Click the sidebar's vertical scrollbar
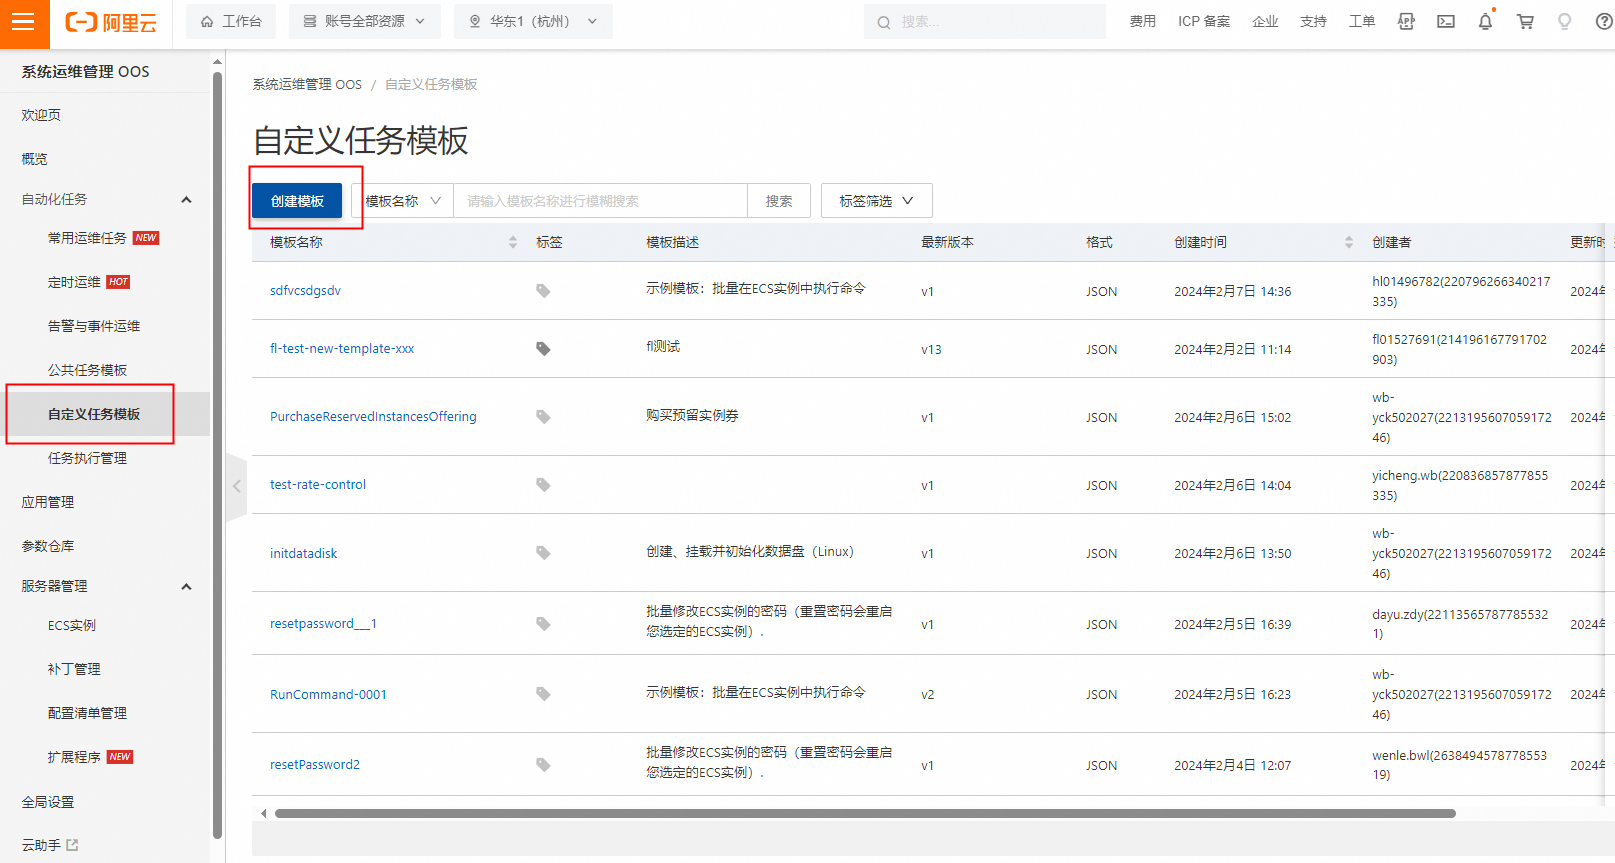This screenshot has width=1615, height=863. [217, 455]
